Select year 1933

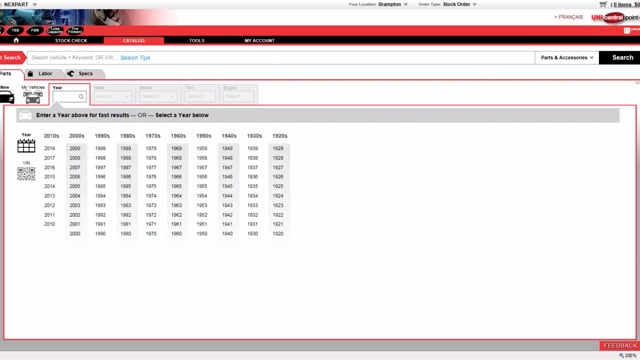[253, 205]
